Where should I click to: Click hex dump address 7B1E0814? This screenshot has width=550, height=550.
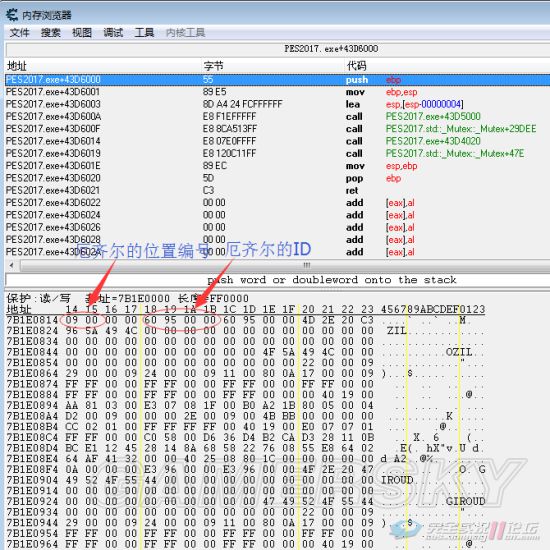tap(32, 320)
